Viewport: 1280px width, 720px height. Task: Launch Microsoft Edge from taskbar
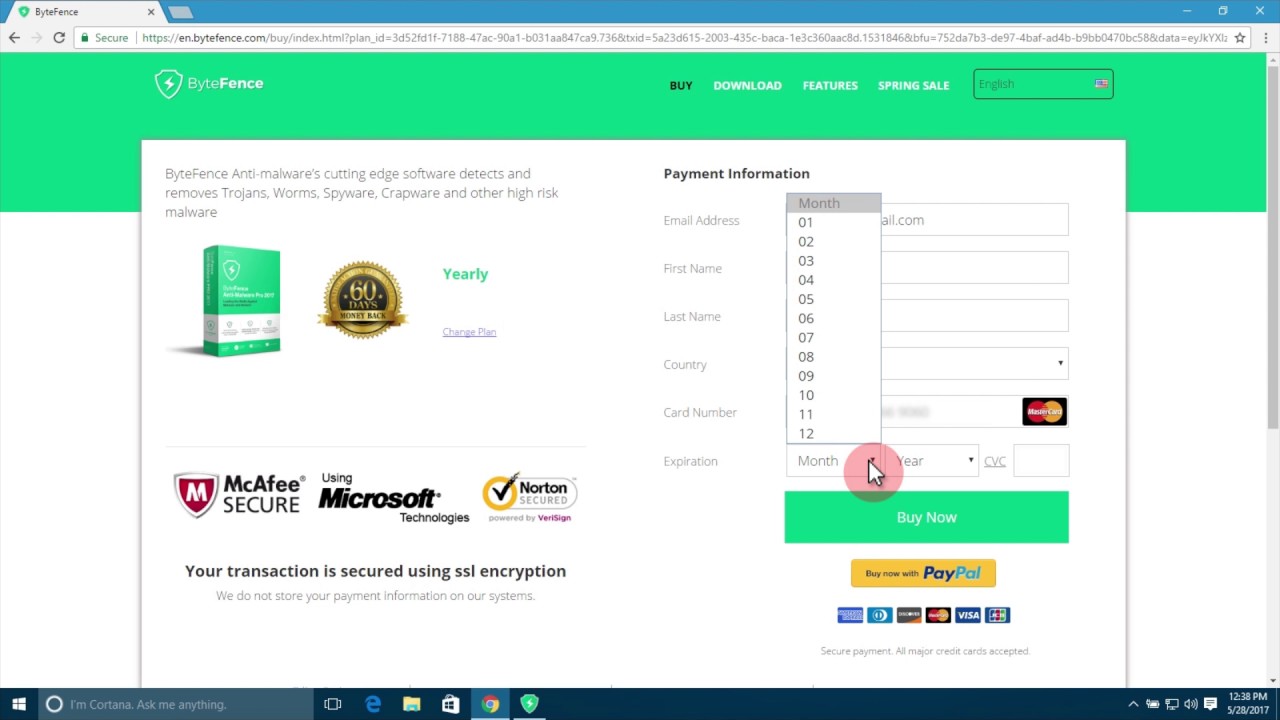(x=373, y=704)
